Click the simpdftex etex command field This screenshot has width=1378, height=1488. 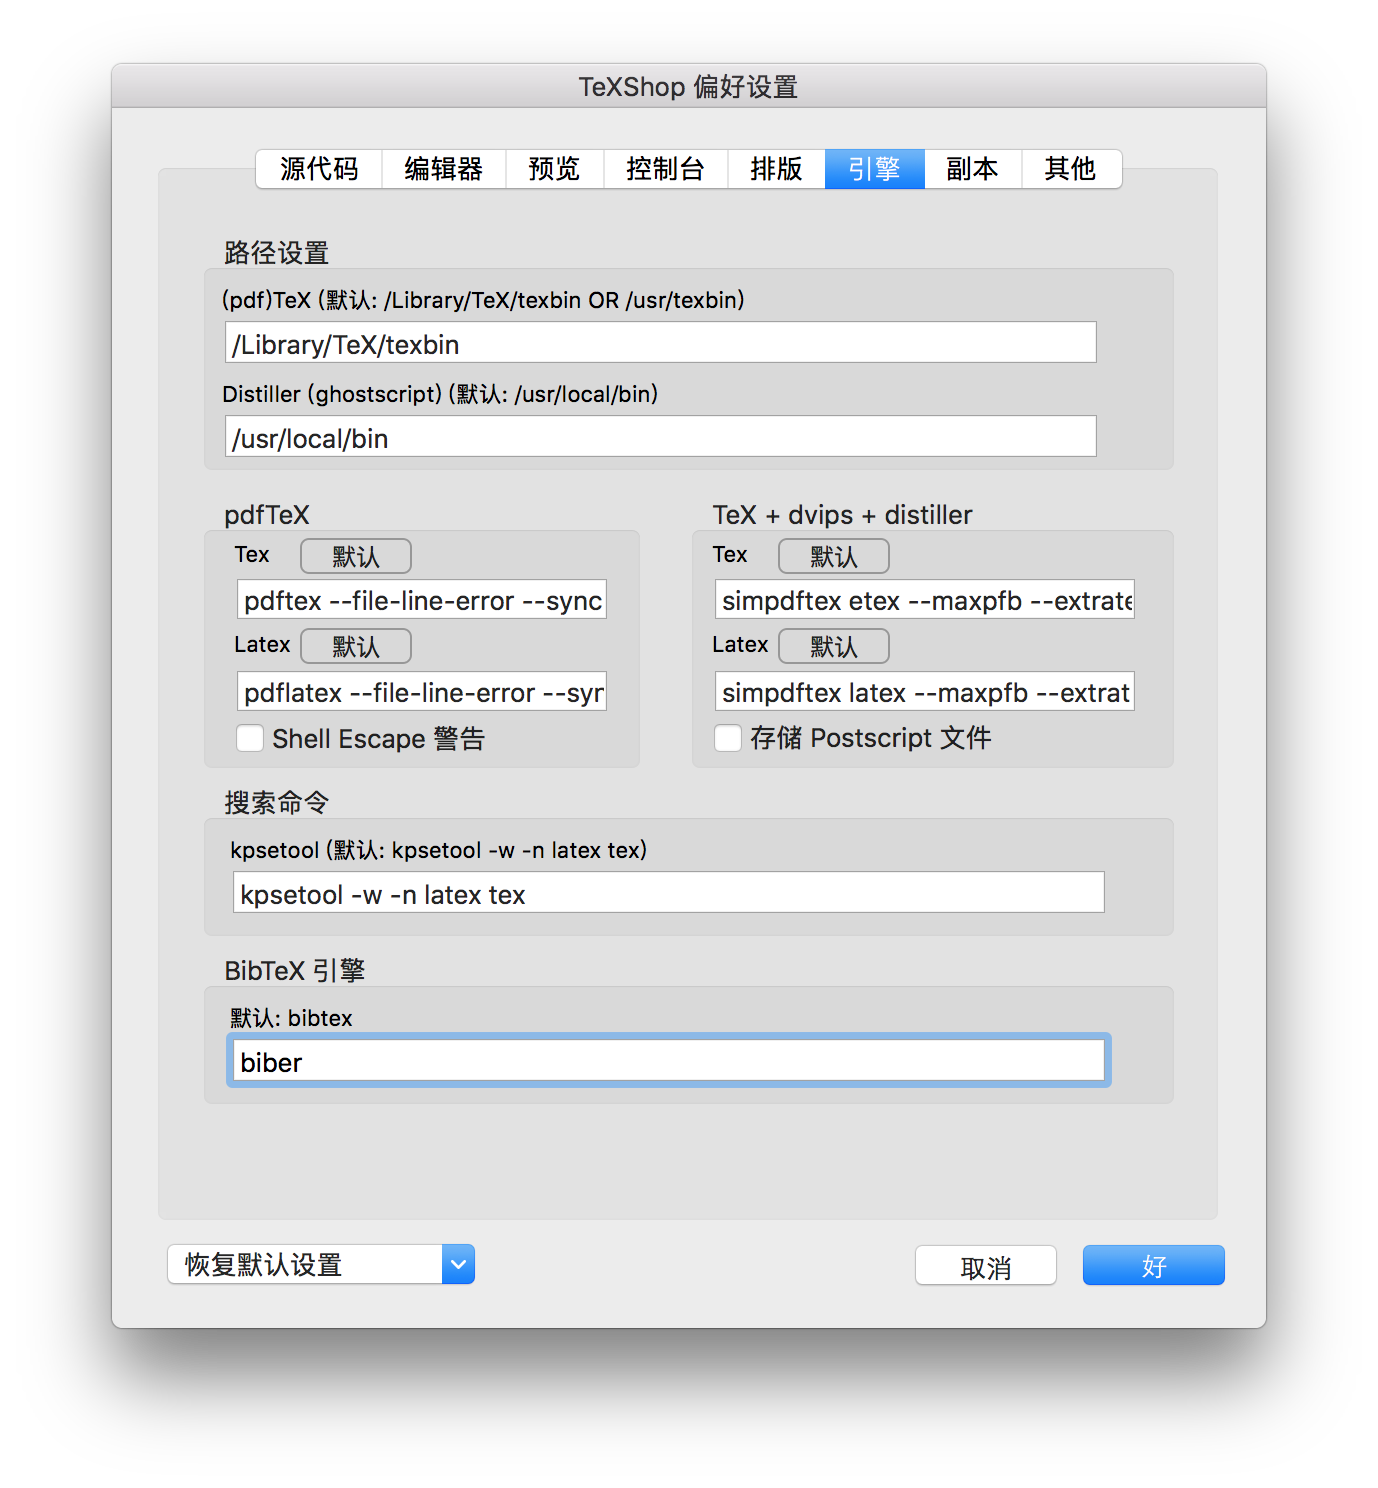point(925,600)
